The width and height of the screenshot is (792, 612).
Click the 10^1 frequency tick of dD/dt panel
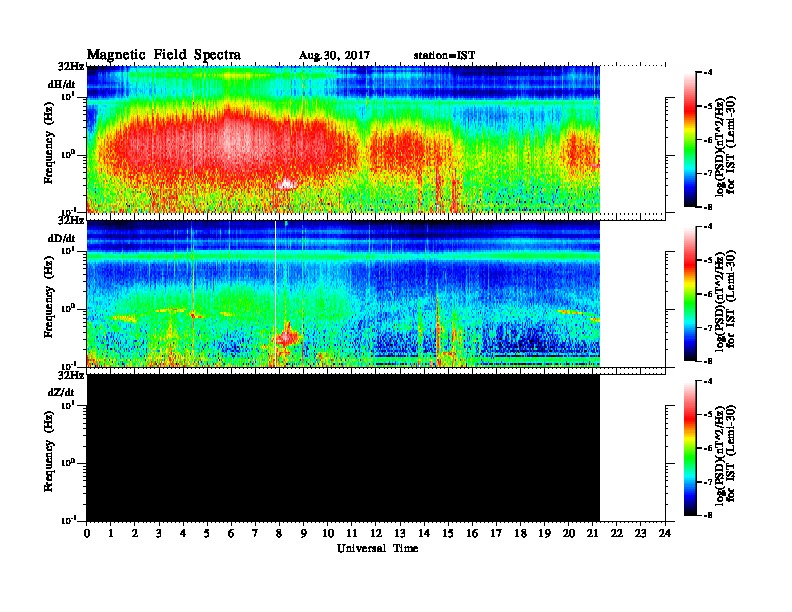click(x=68, y=251)
